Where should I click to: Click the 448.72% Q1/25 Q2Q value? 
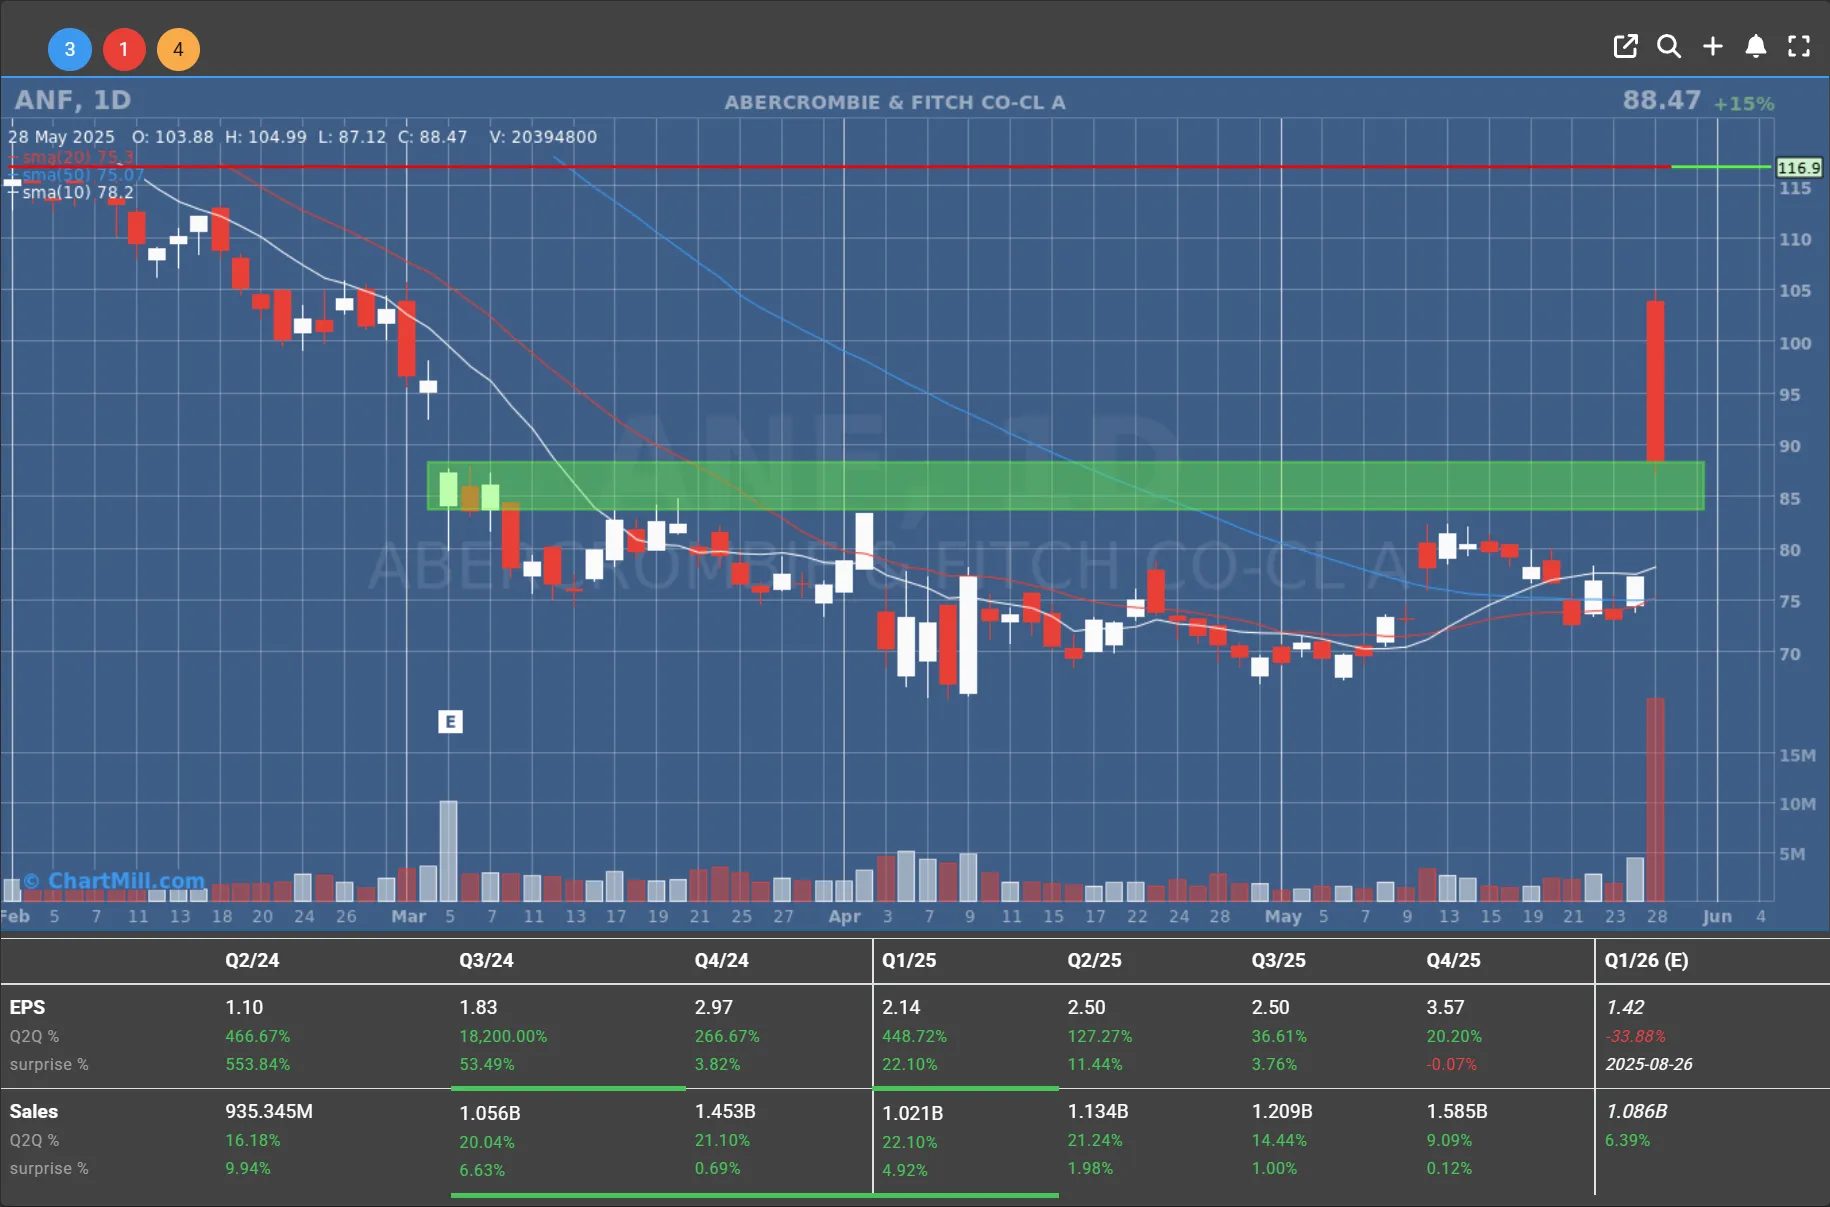[914, 1036]
